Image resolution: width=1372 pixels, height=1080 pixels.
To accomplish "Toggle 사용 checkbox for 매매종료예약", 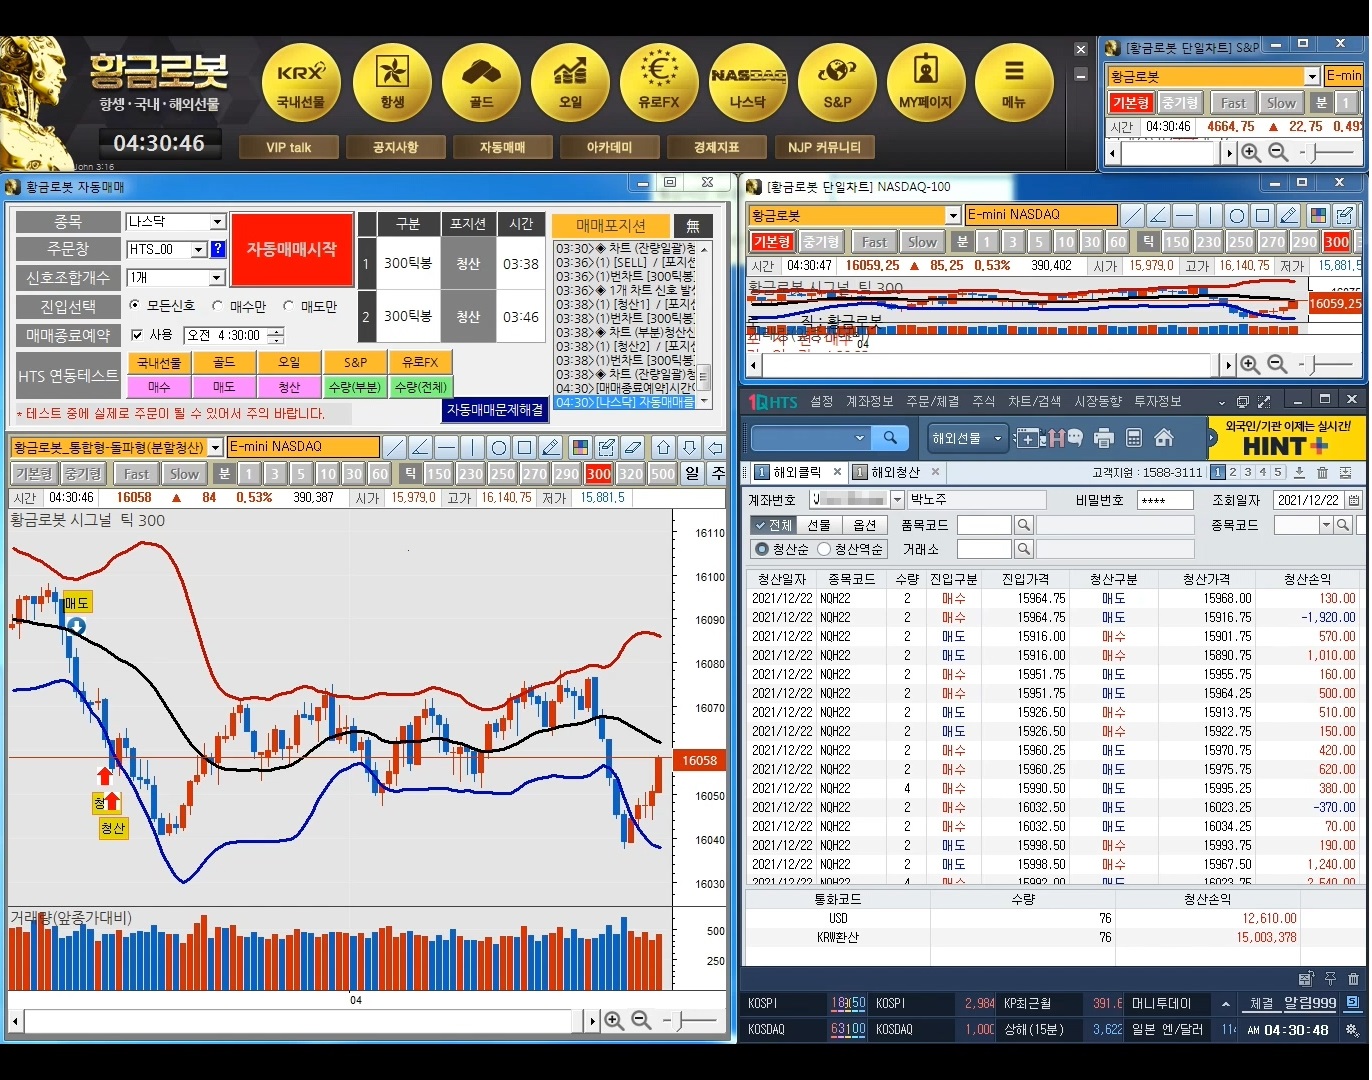I will (138, 335).
